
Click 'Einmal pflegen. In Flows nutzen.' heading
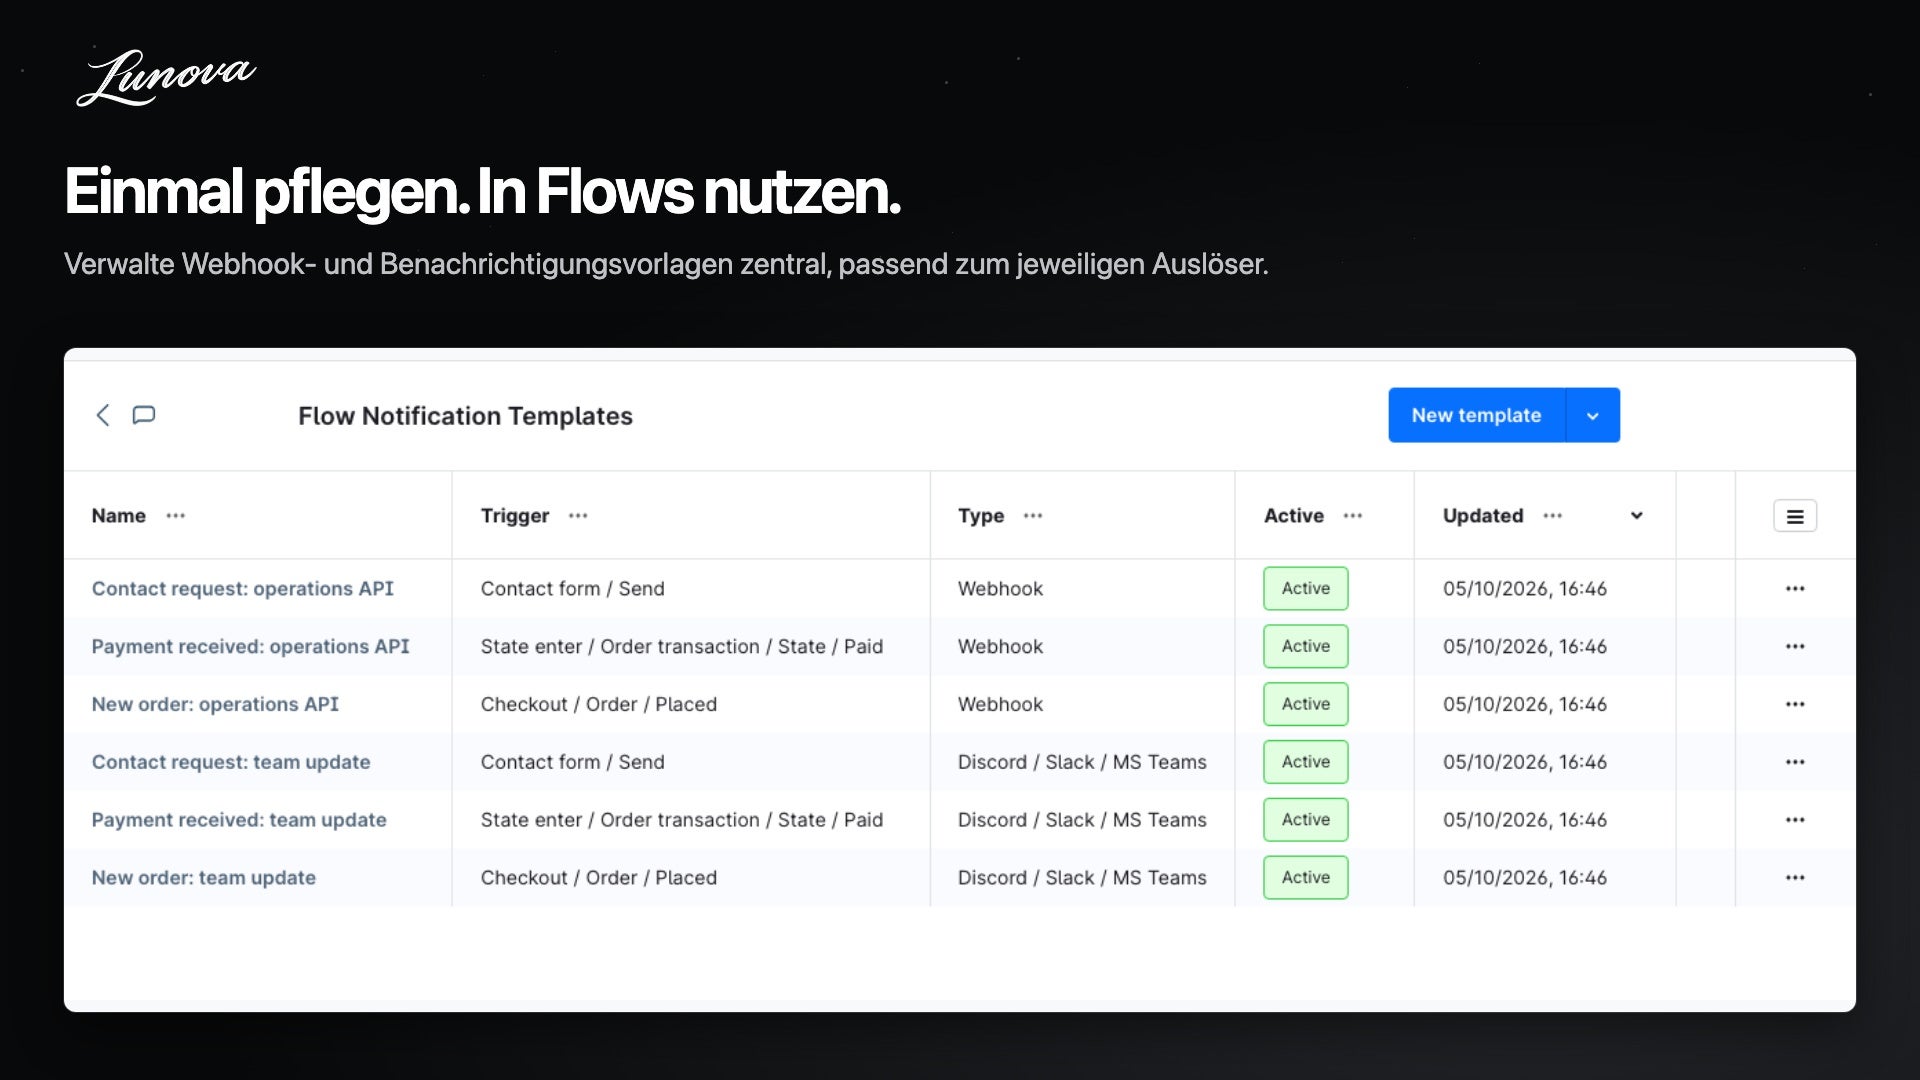click(x=482, y=192)
